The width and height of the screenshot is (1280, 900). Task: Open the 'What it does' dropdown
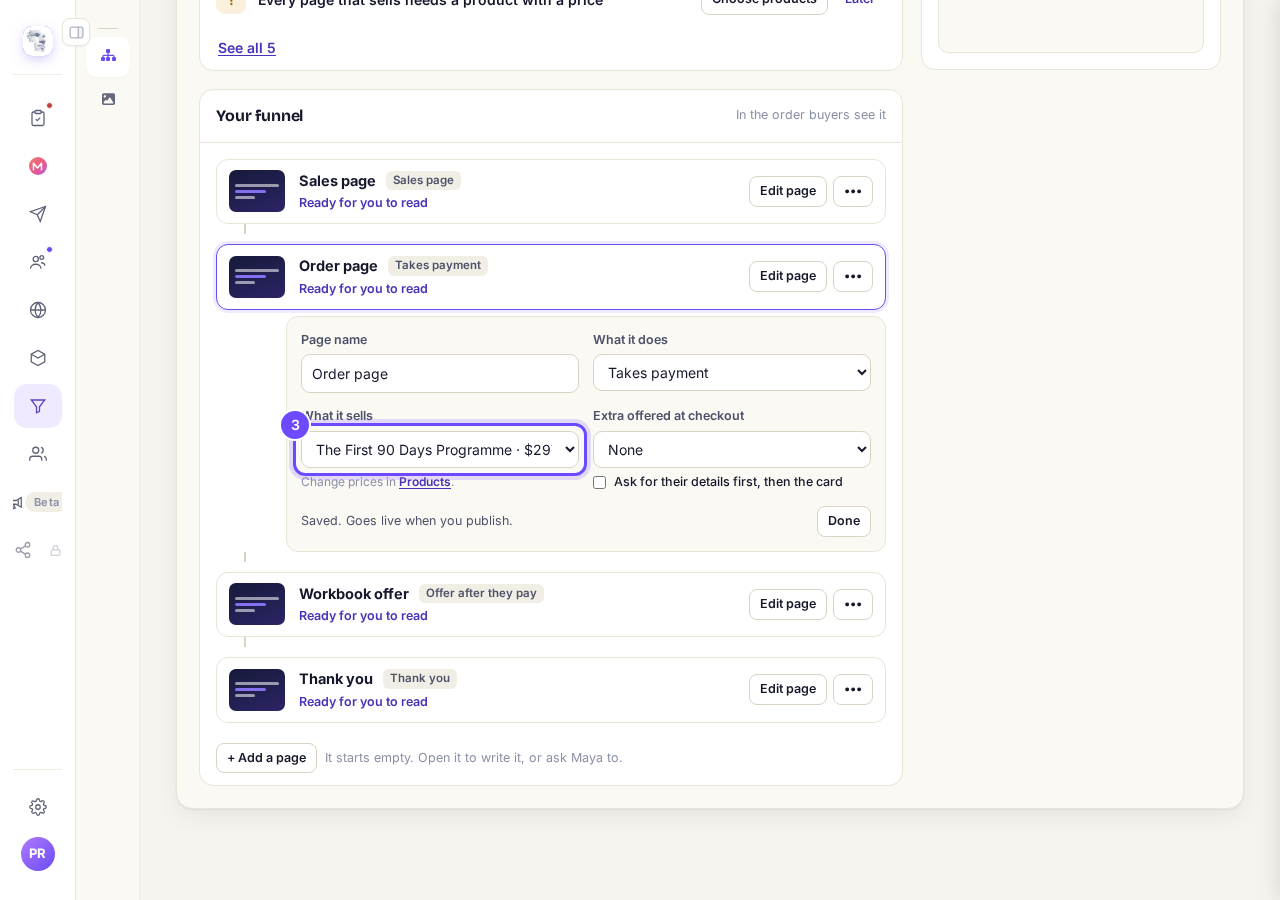tap(732, 373)
